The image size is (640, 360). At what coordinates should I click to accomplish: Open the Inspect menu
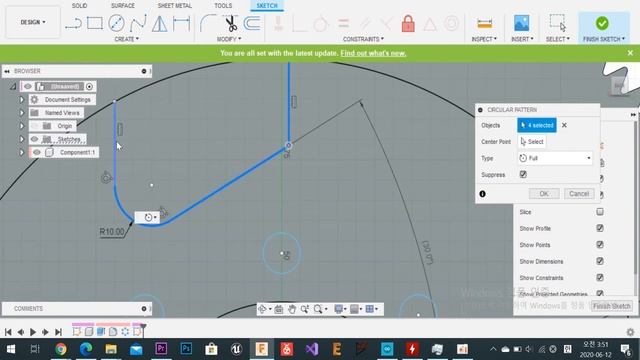pos(484,39)
